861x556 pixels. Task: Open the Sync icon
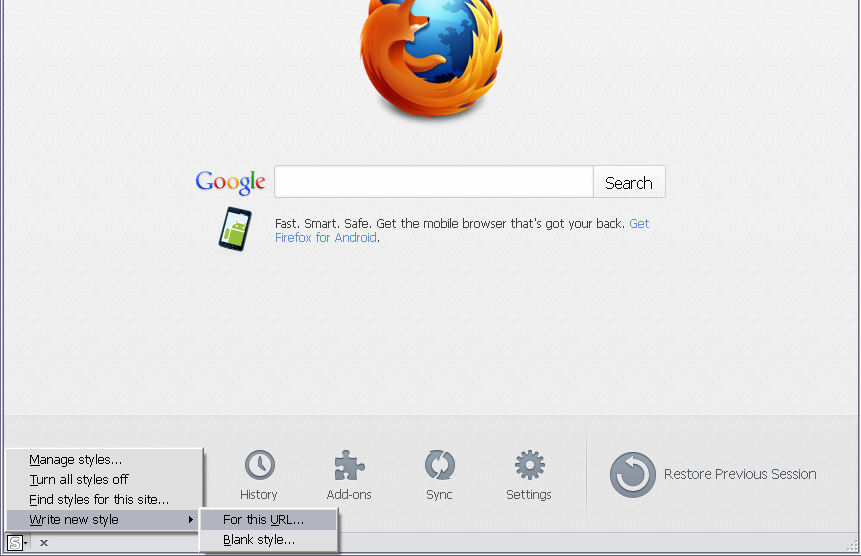click(439, 465)
